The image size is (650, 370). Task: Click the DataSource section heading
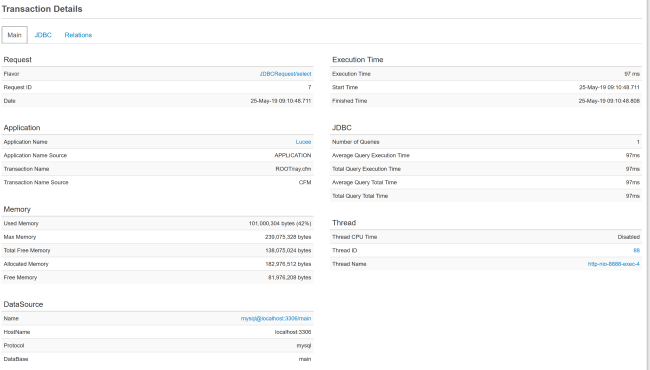[23, 304]
